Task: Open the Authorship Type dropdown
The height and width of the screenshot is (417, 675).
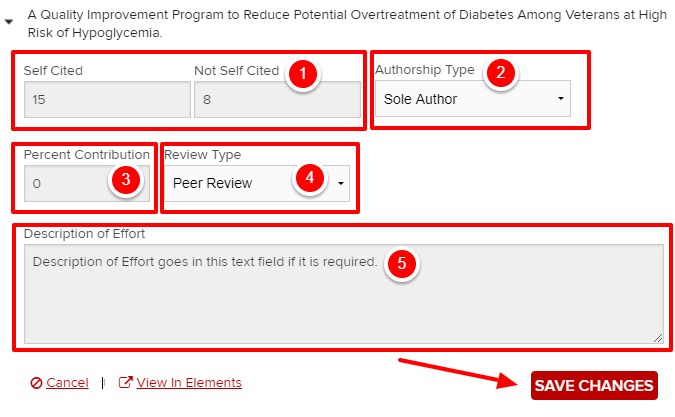Action: [x=473, y=99]
